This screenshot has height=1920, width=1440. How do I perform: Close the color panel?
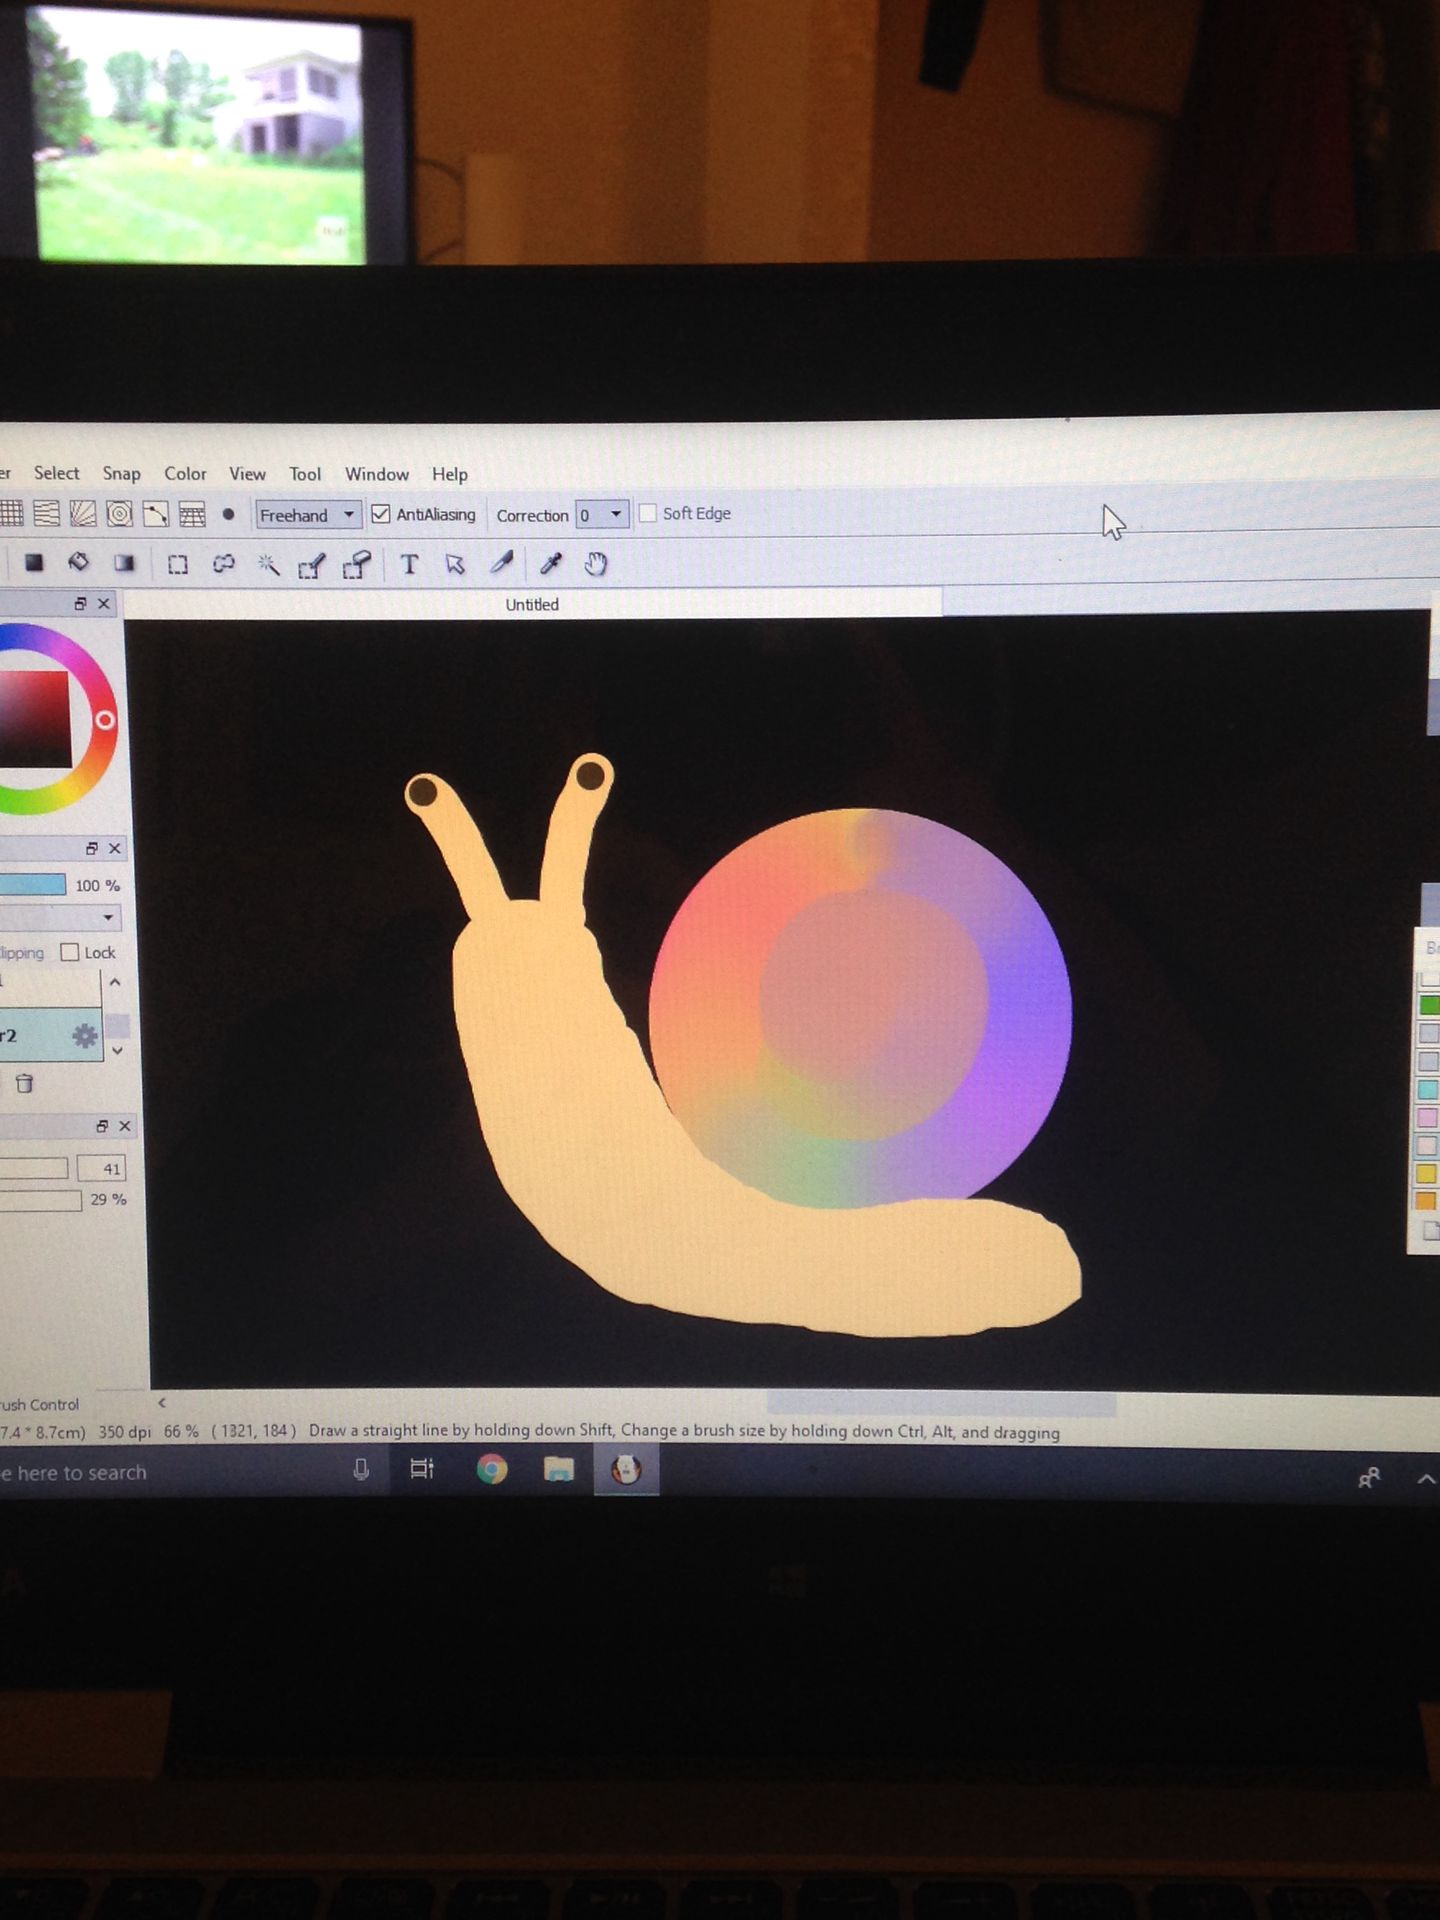[104, 603]
